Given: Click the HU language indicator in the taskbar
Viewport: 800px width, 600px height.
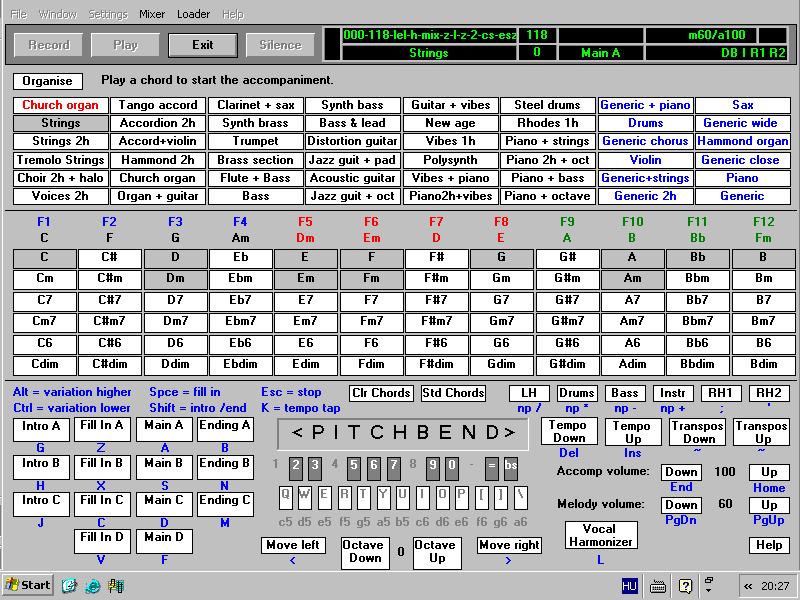Looking at the screenshot, I should [629, 585].
